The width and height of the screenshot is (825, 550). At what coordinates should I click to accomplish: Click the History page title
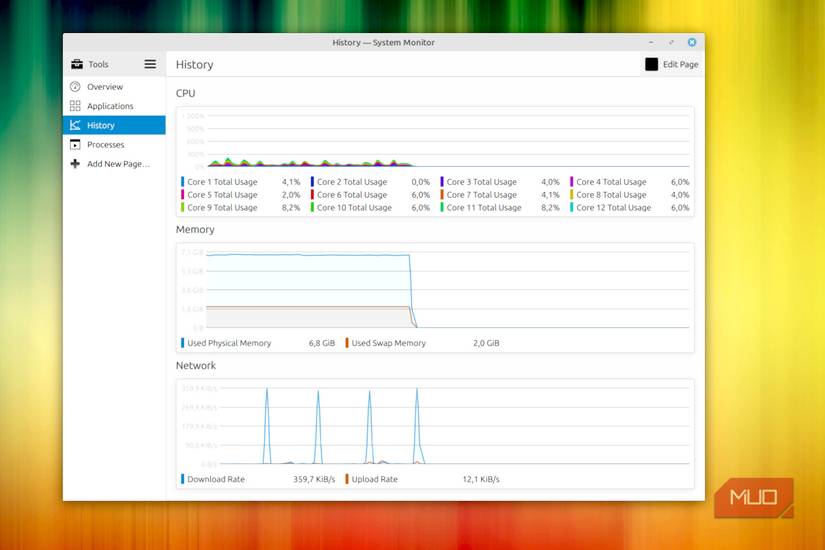195,65
